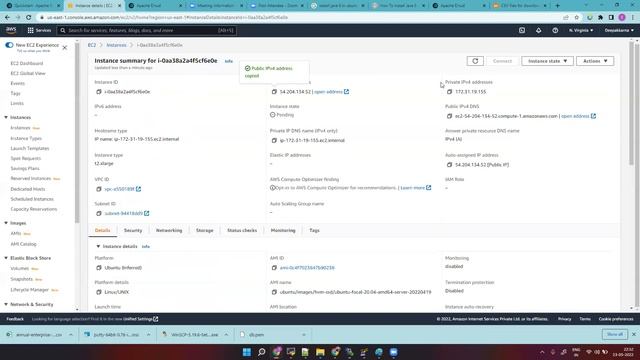This screenshot has height=360, width=640.
Task: Toggle the New EC2 Experience switch
Action: (x=9, y=45)
